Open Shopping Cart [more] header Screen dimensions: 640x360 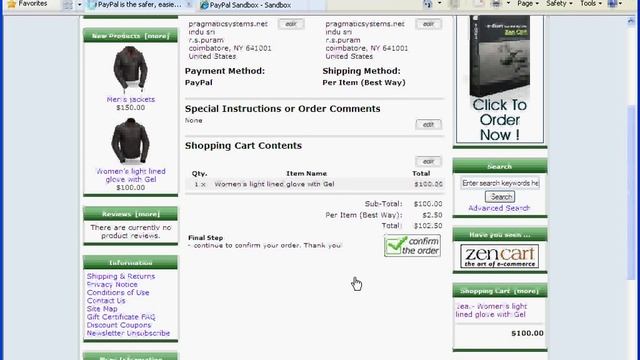500,291
